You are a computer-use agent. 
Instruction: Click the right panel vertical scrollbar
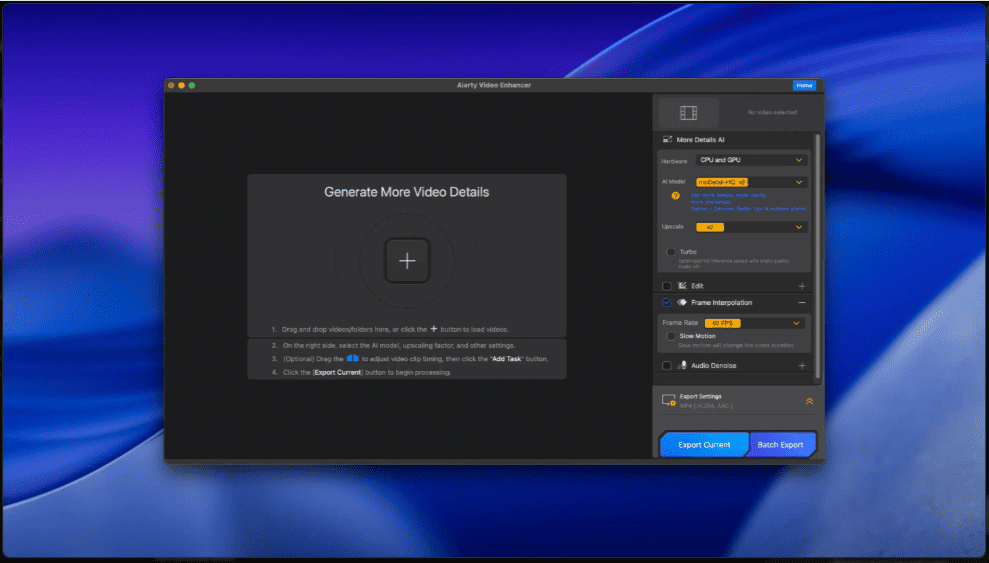pyautogui.click(x=818, y=255)
